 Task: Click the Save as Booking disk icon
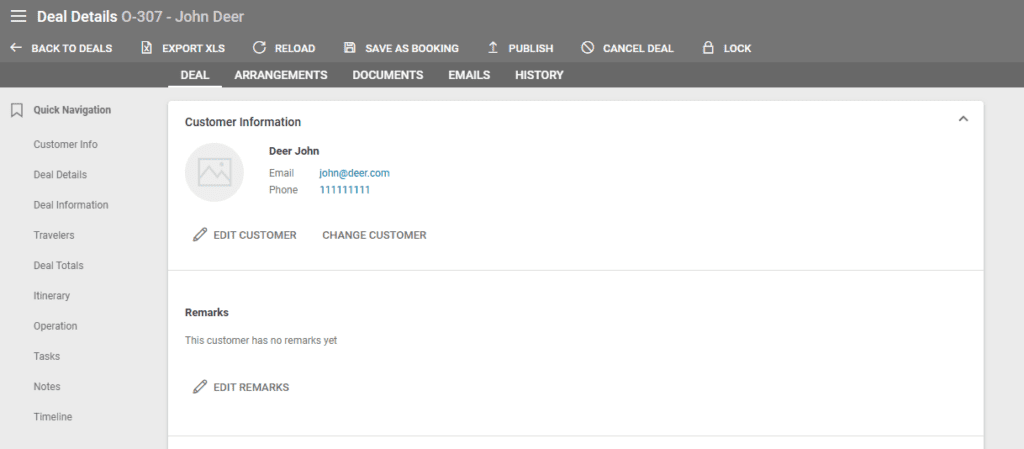coord(349,48)
